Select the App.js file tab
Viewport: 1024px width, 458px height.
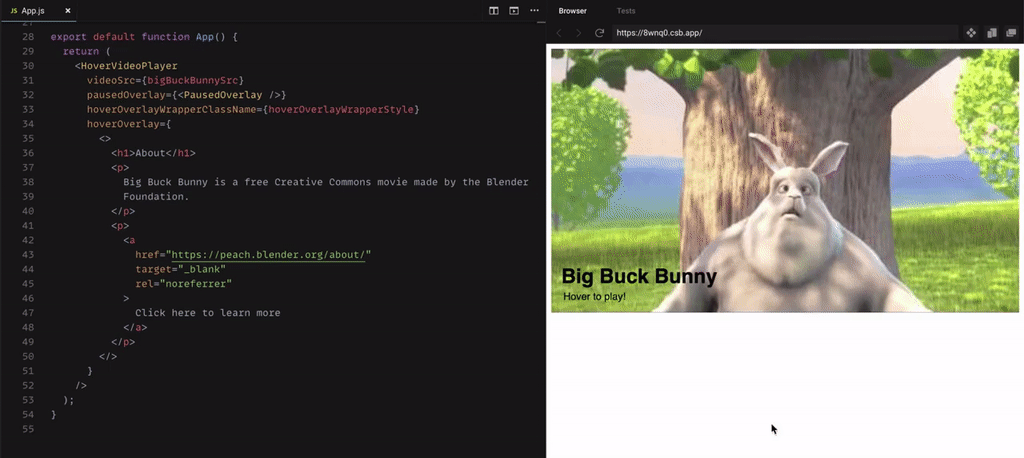[38, 11]
